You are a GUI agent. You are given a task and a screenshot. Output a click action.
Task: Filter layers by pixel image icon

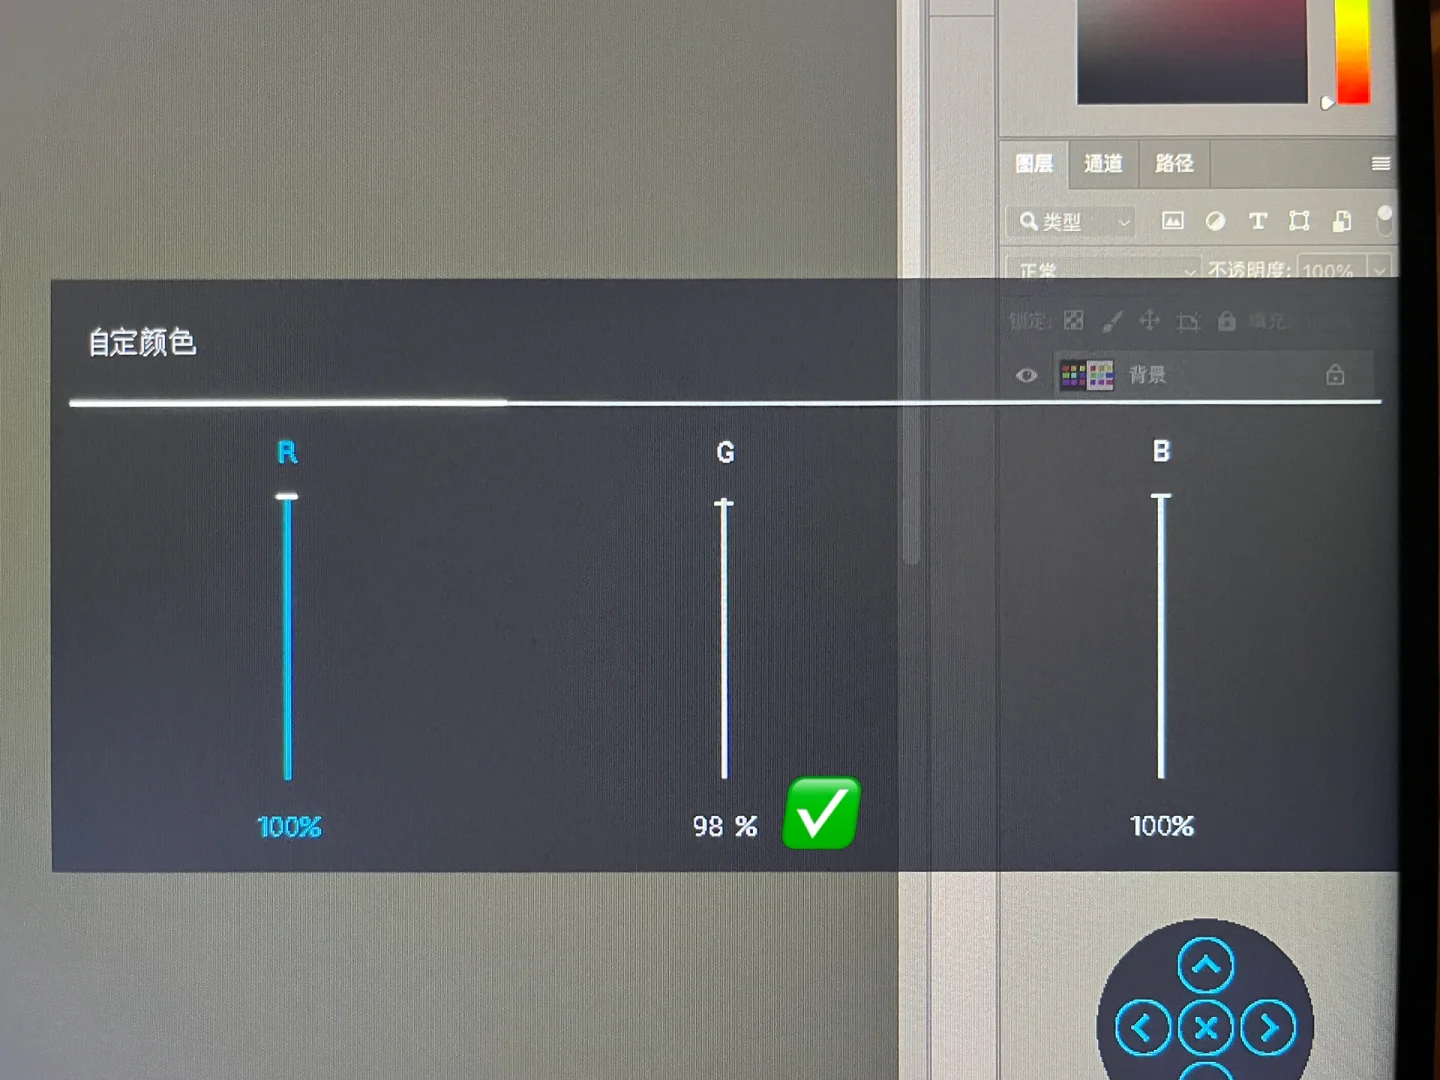tap(1172, 221)
